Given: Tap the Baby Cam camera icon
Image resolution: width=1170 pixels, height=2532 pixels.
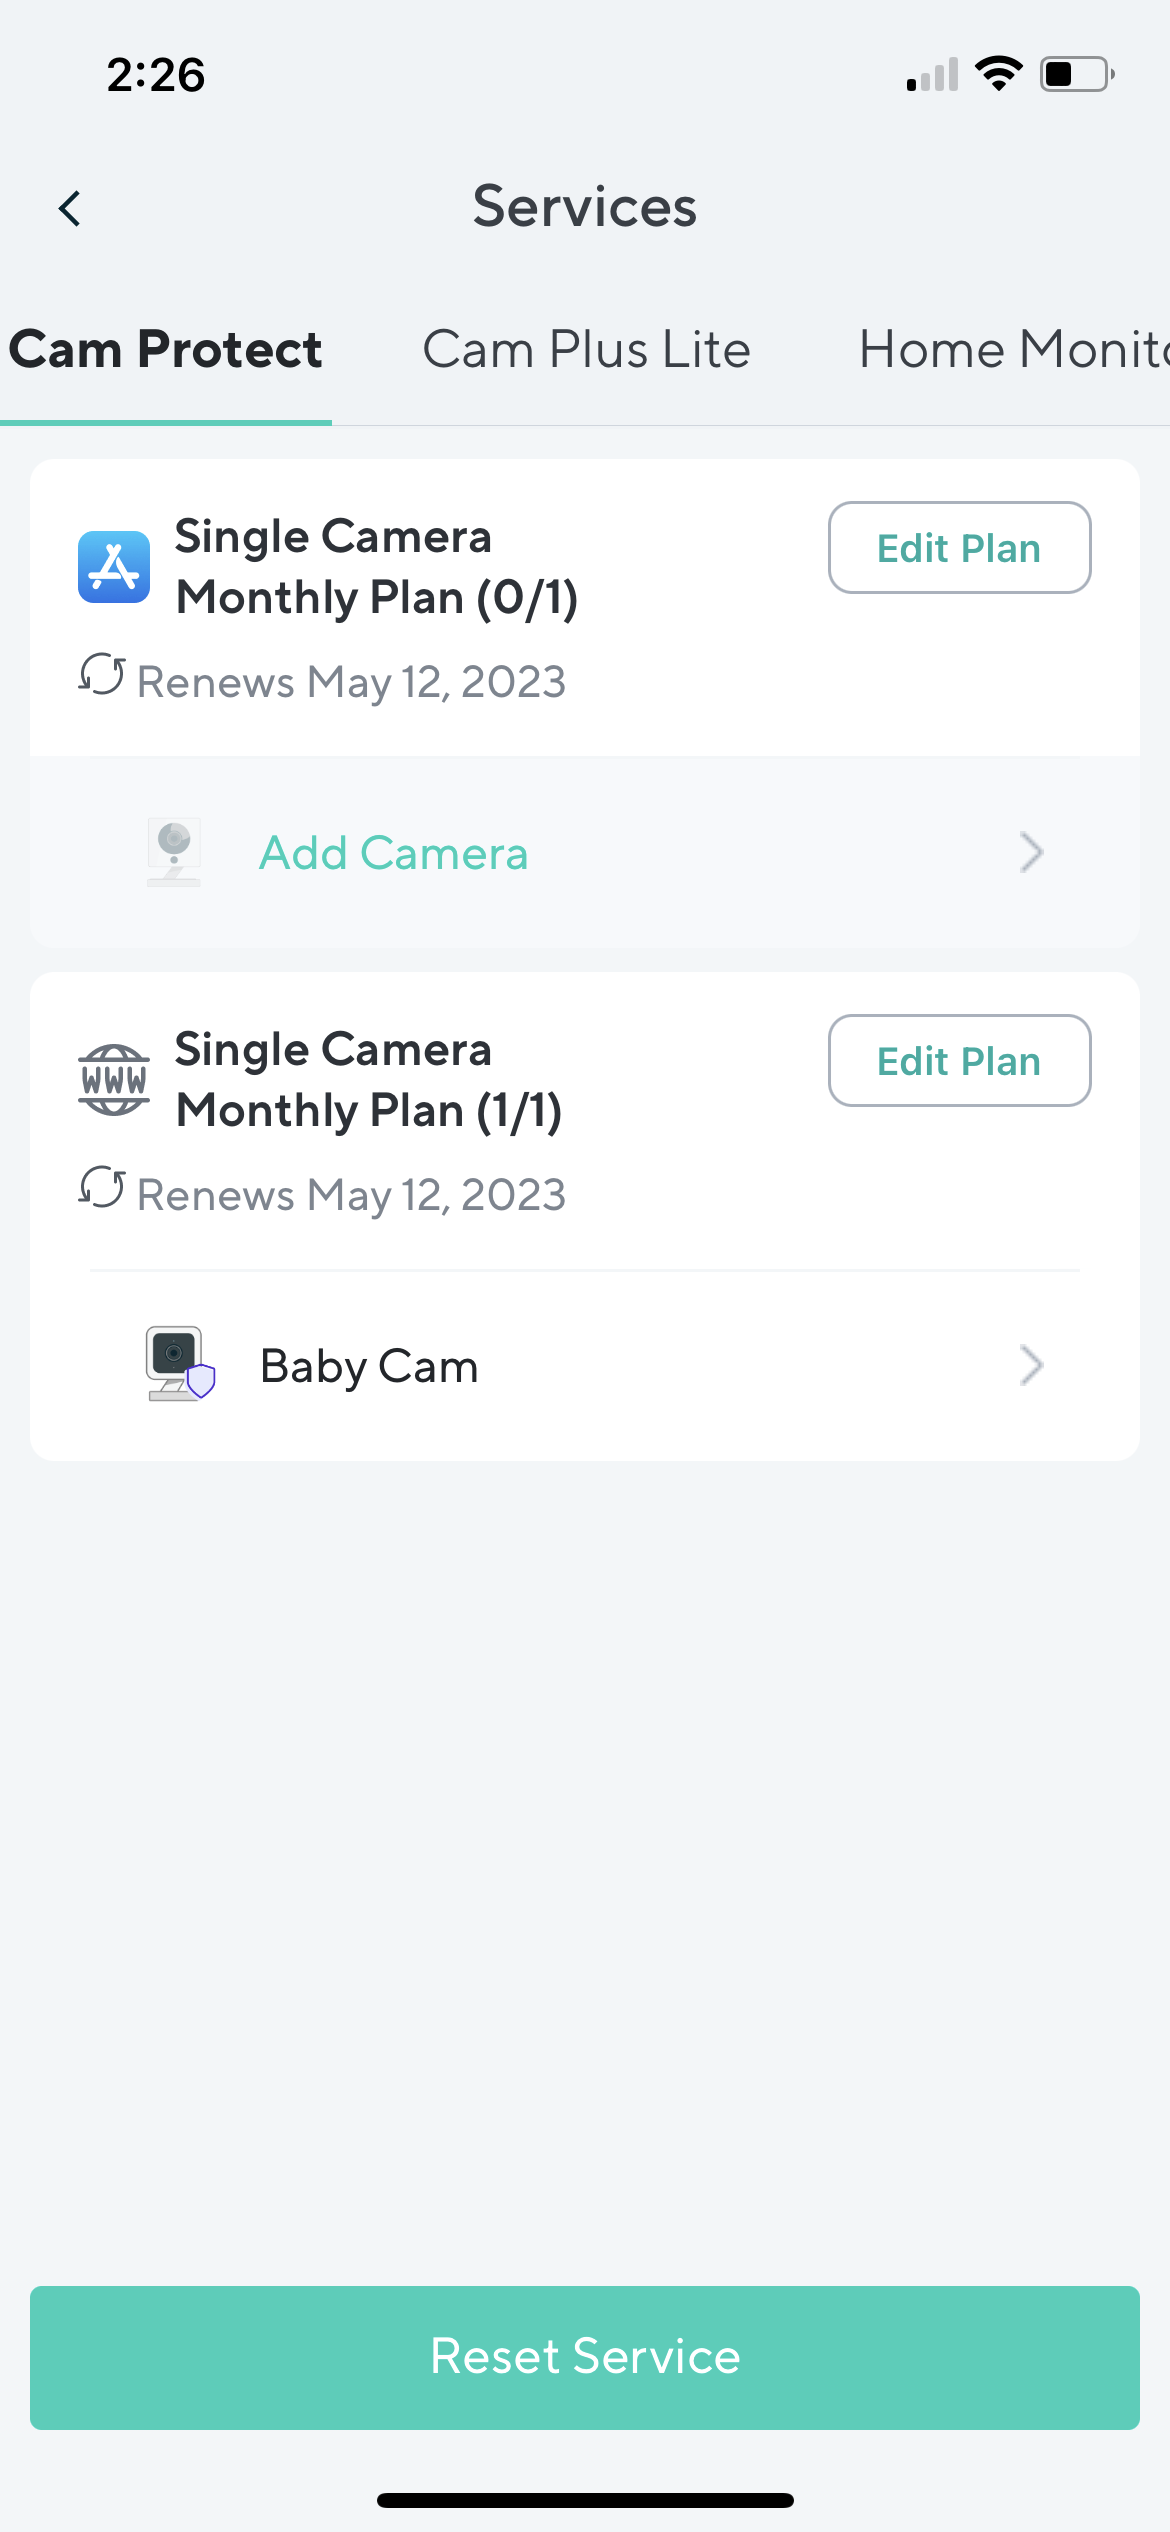Looking at the screenshot, I should (178, 1364).
